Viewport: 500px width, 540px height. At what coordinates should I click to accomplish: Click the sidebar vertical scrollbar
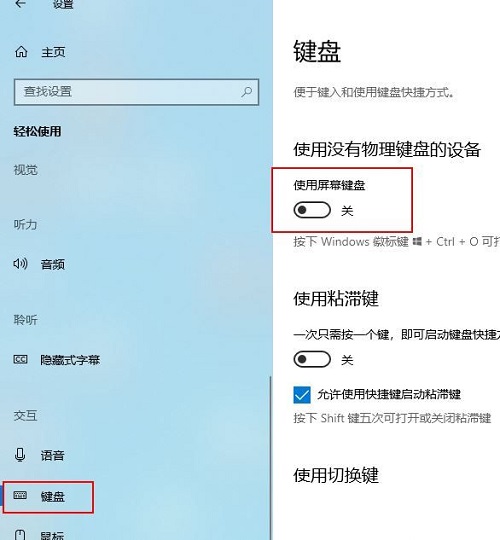[x=271, y=458]
